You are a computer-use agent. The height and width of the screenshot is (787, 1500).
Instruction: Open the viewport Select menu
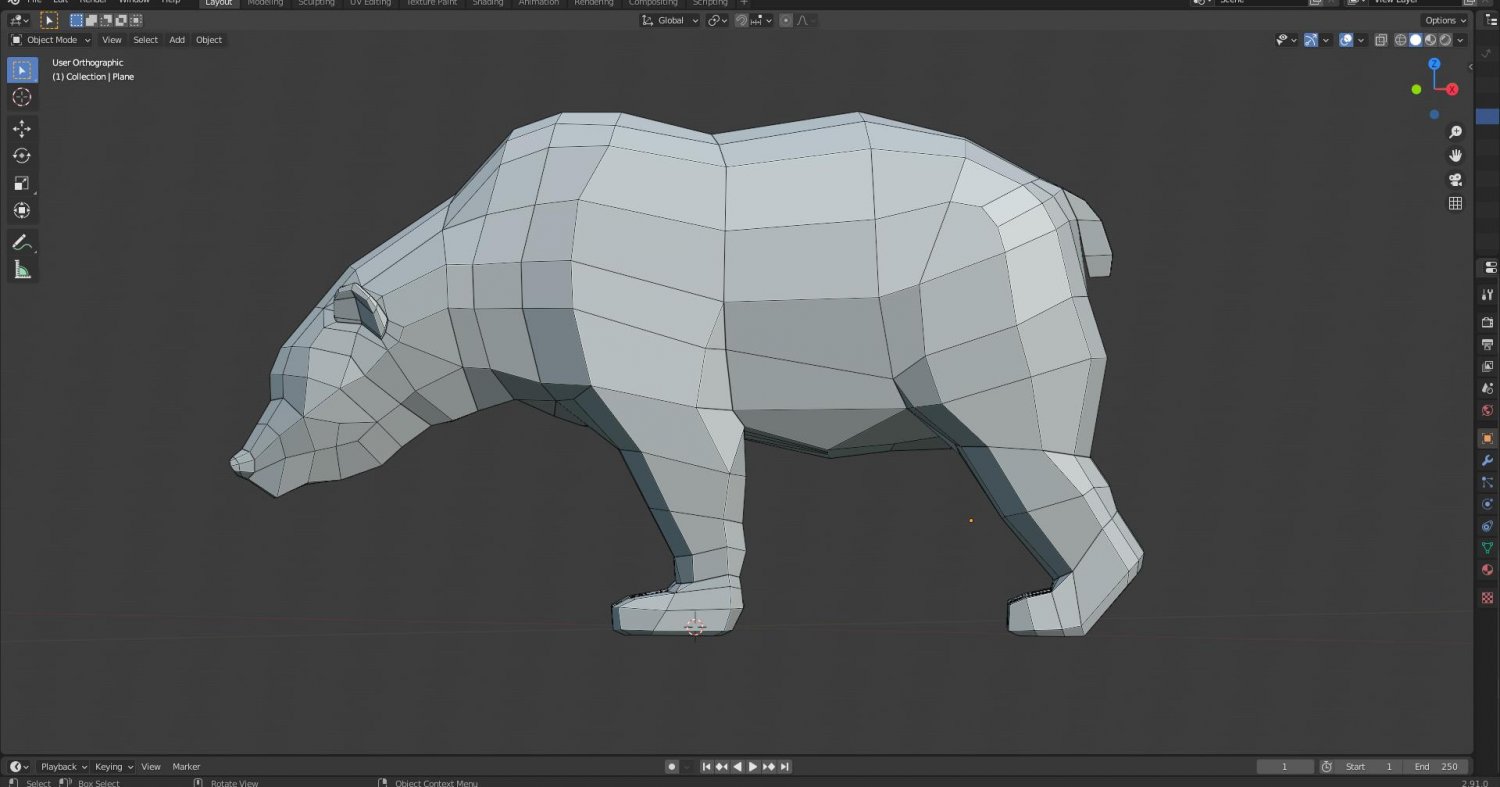point(146,40)
